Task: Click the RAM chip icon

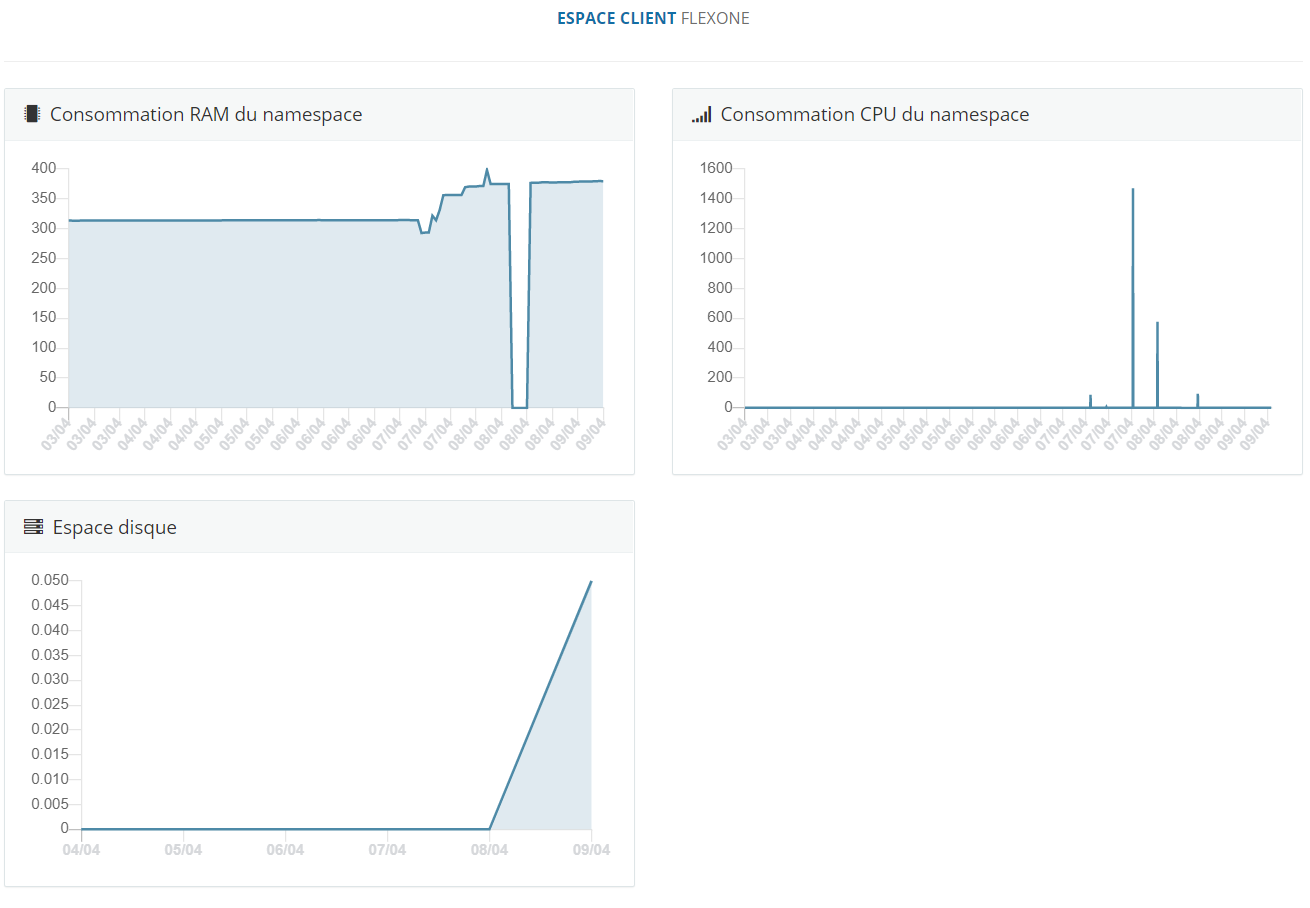Action: pyautogui.click(x=32, y=114)
